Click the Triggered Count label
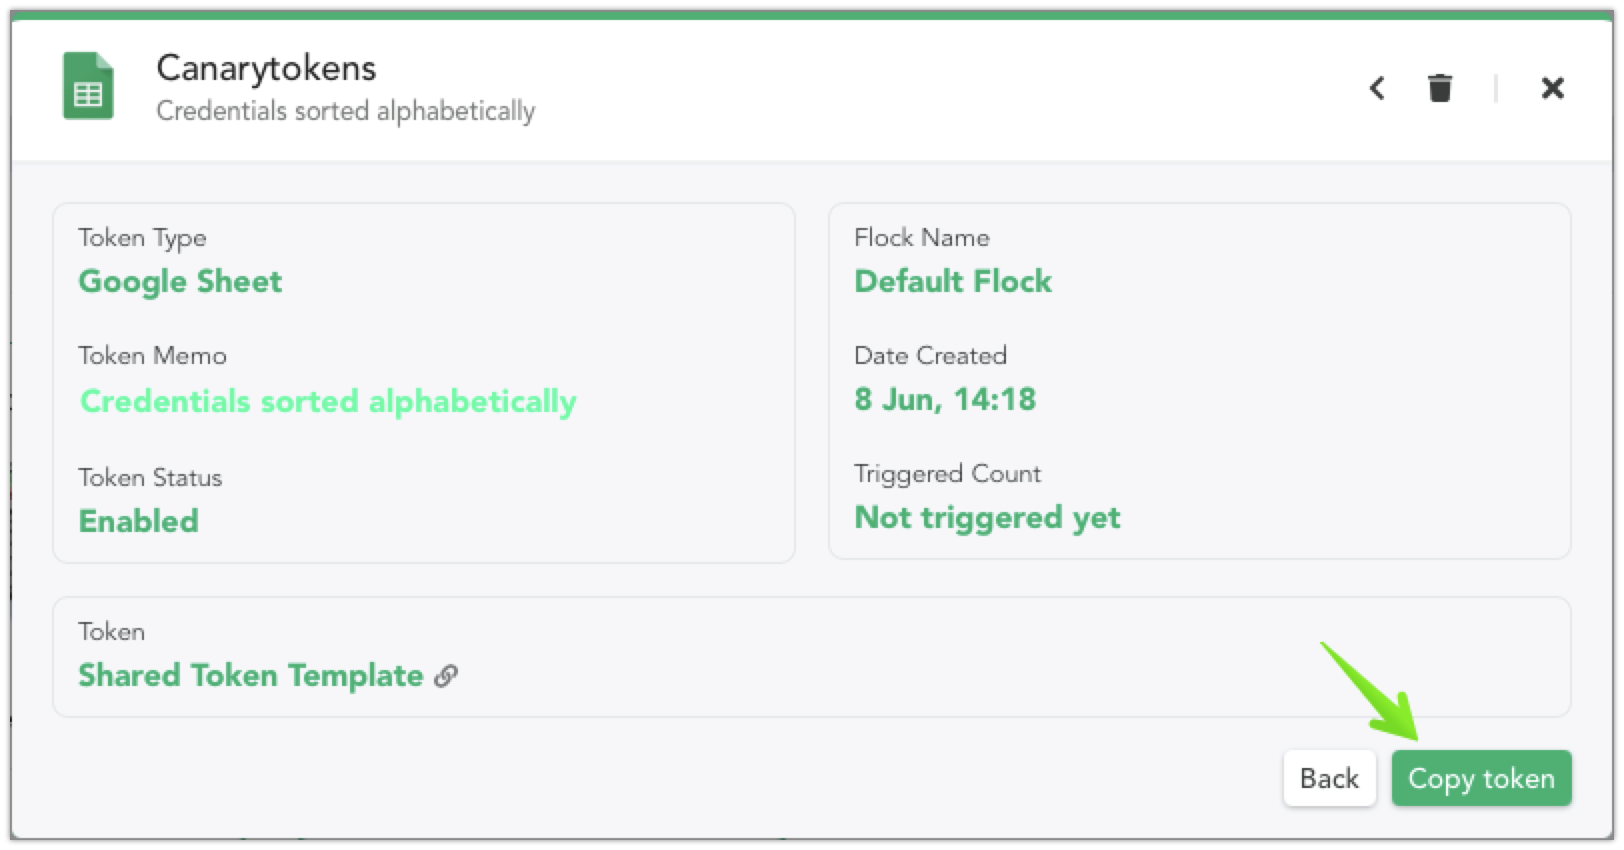The width and height of the screenshot is (1624, 850). [947, 474]
